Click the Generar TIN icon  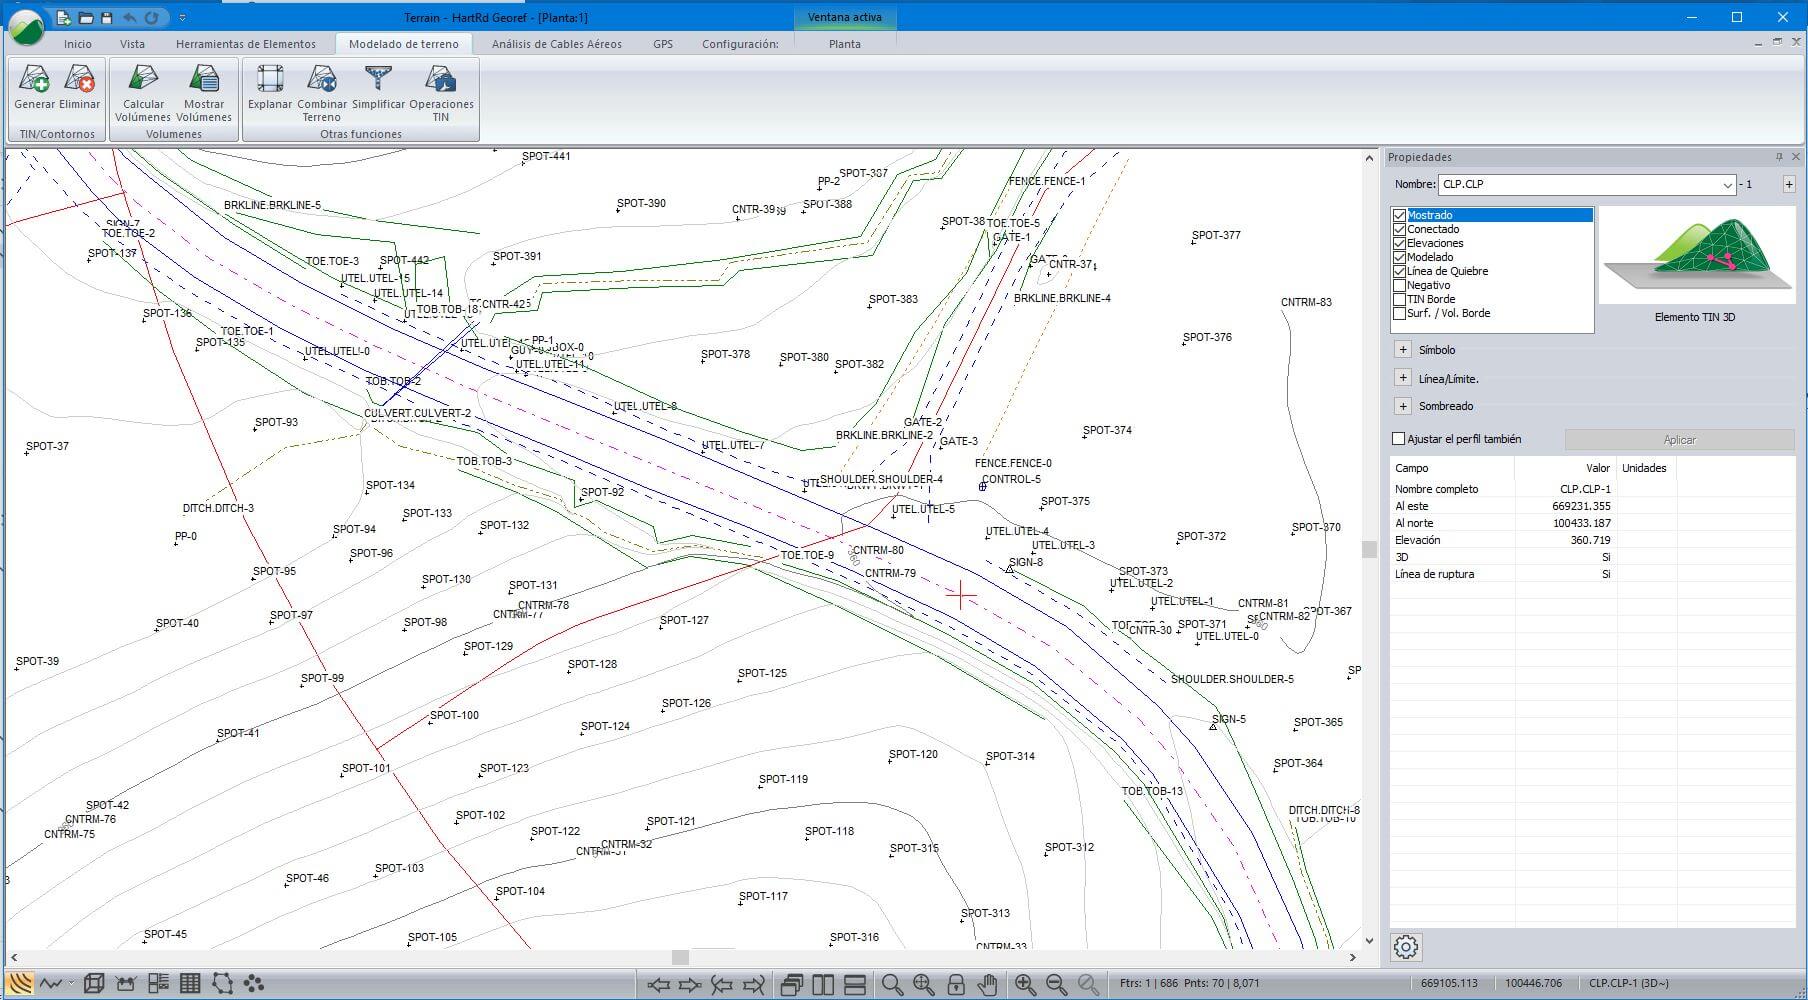(34, 80)
